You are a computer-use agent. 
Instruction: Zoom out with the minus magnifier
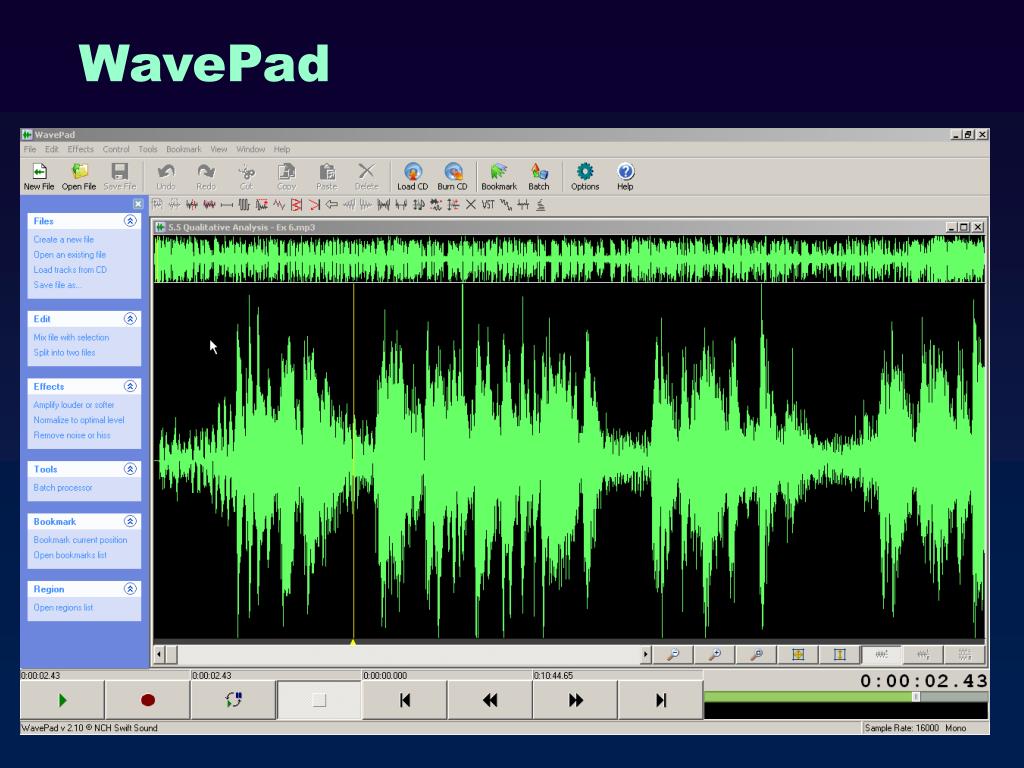(x=673, y=654)
